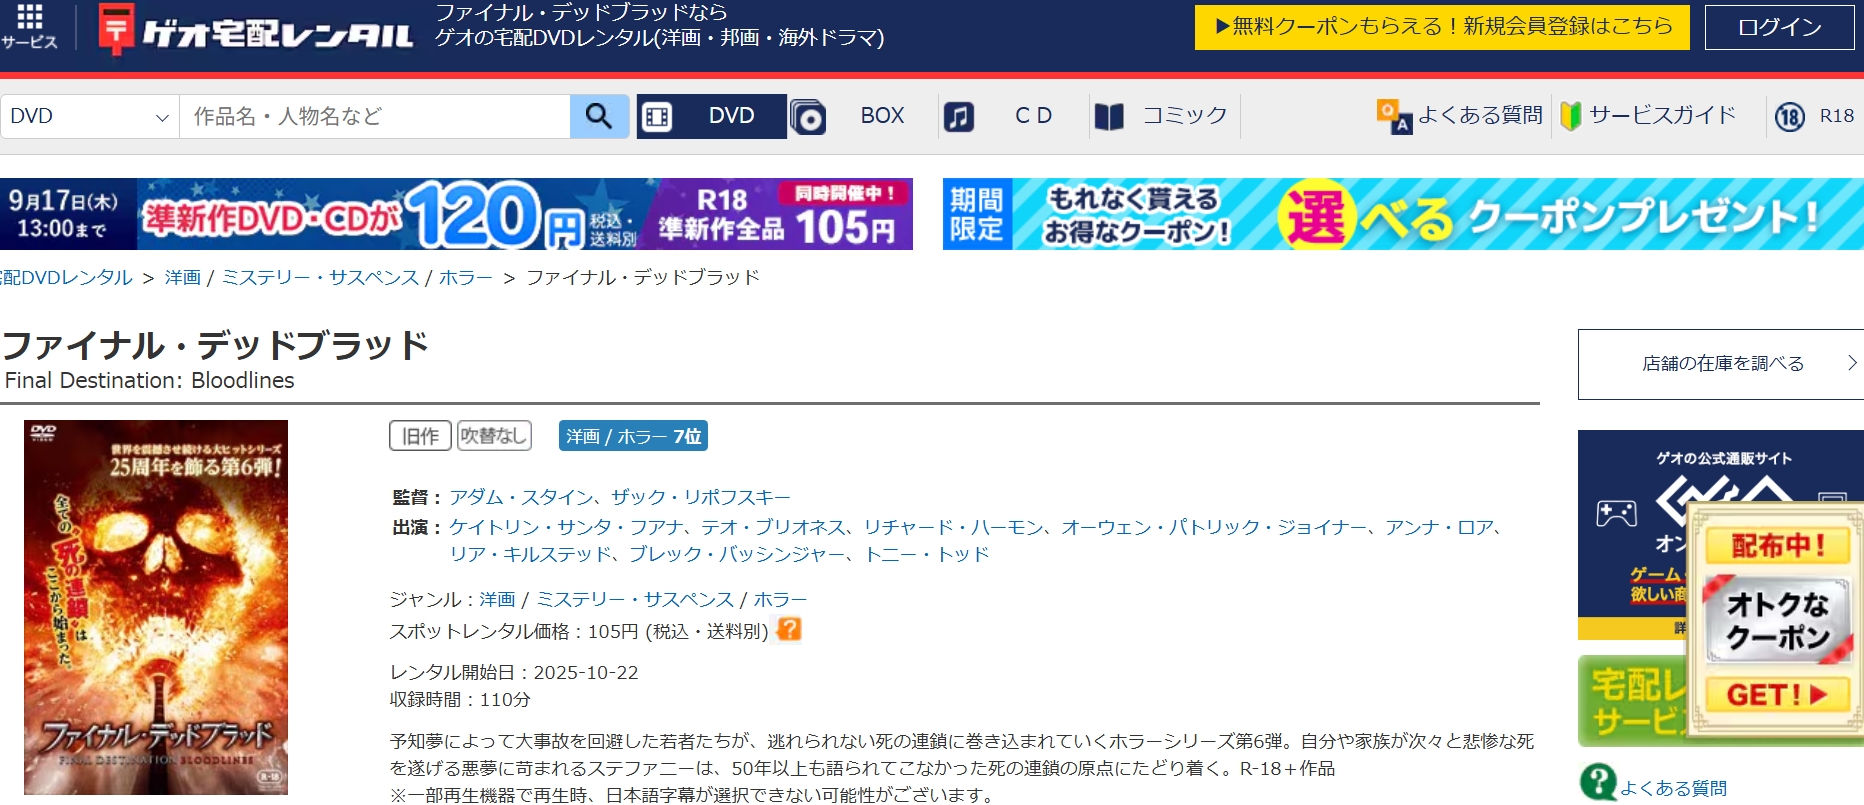The height and width of the screenshot is (805, 1864).
Task: Click the 店舗の在庫を調べる button
Action: click(x=1721, y=364)
